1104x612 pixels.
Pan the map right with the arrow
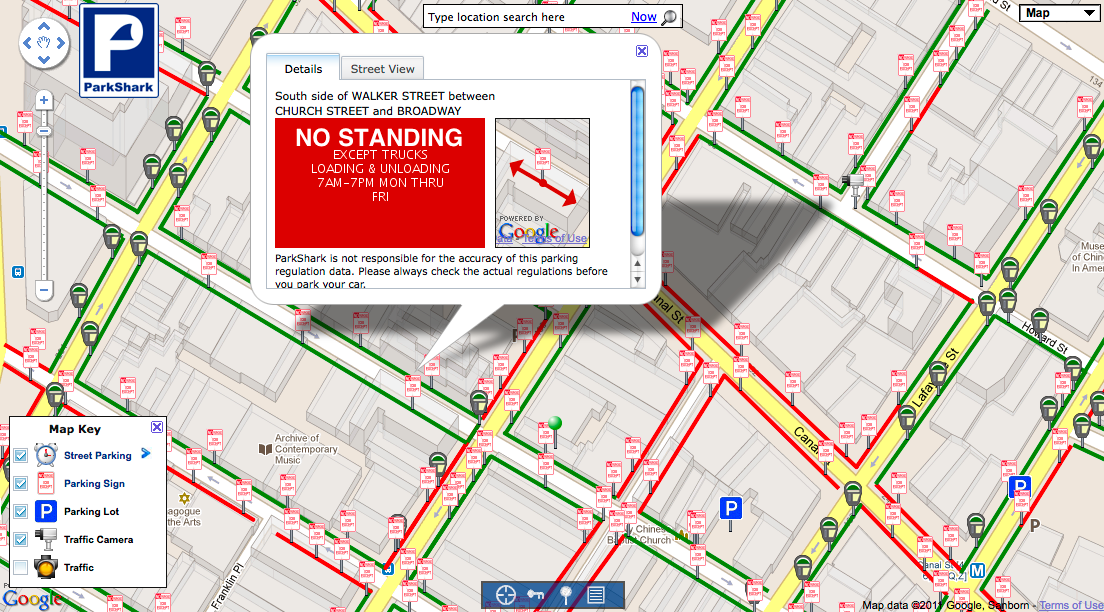61,43
